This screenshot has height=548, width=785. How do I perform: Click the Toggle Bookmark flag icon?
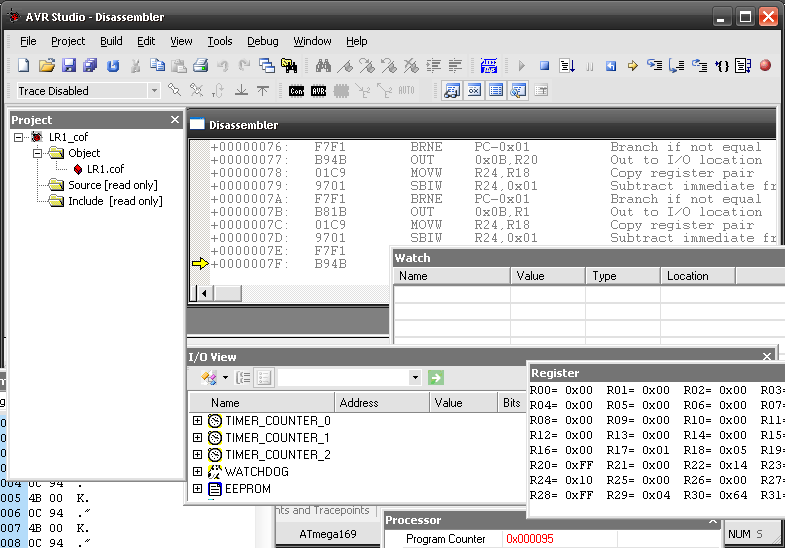pyautogui.click(x=345, y=66)
